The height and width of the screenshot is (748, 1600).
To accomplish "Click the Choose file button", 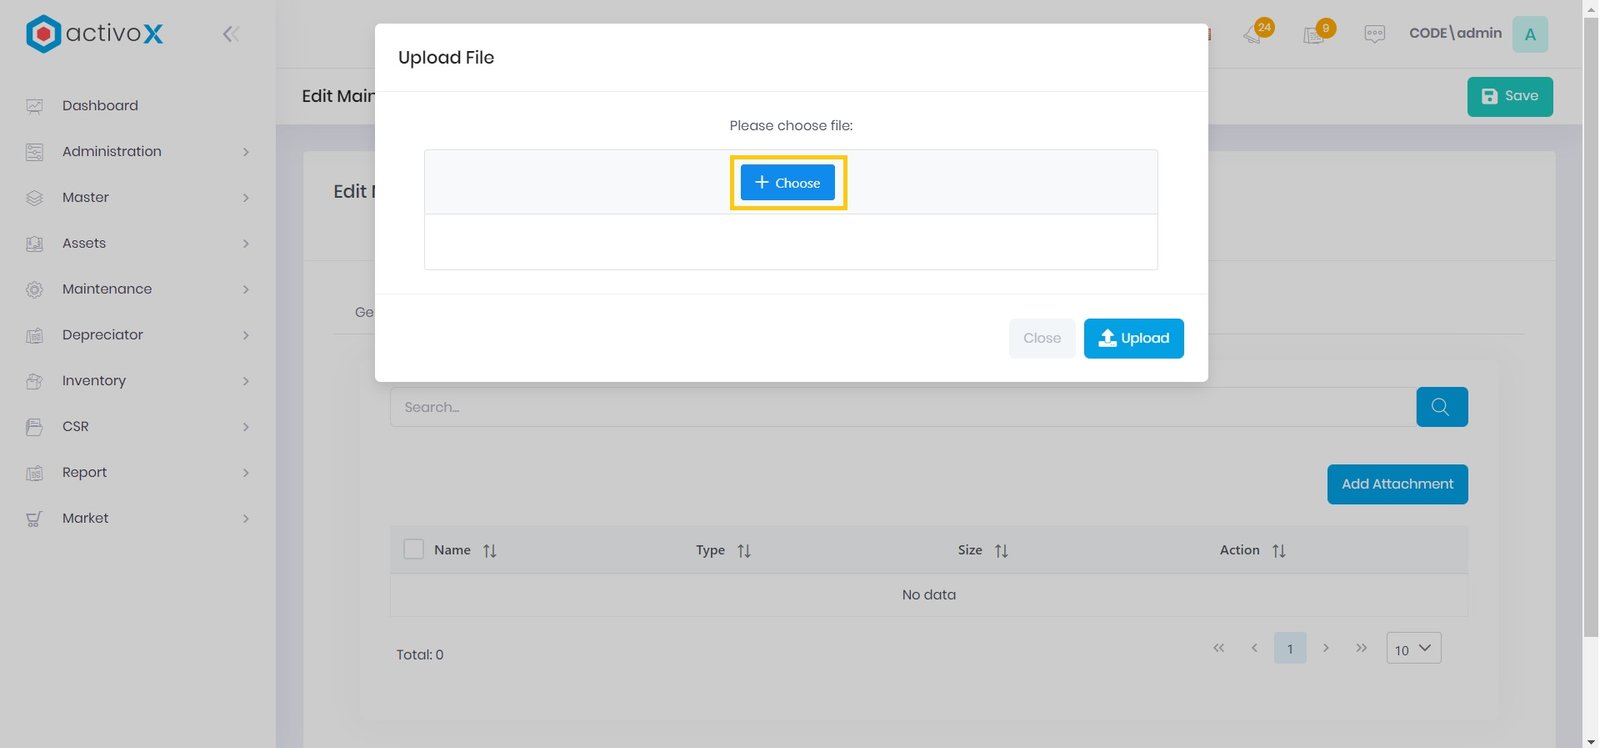I will [787, 183].
